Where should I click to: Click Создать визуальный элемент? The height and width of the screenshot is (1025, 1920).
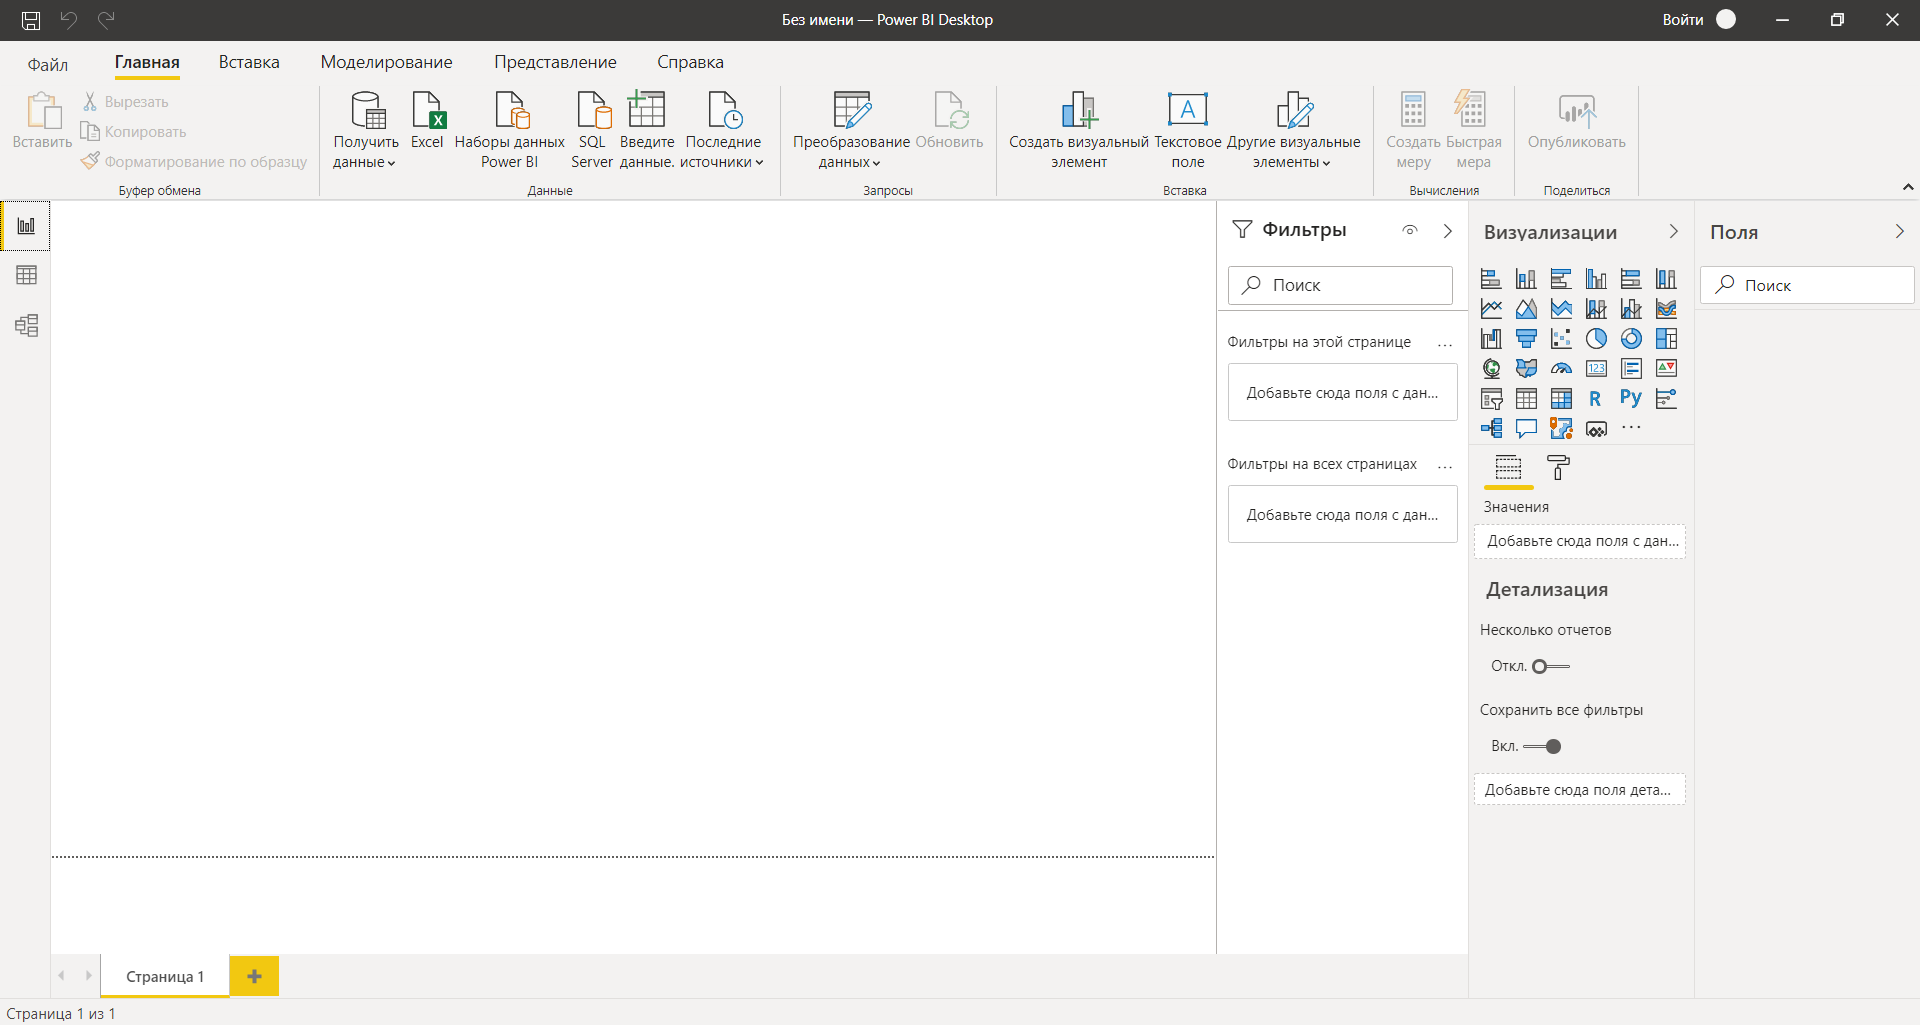(x=1079, y=130)
